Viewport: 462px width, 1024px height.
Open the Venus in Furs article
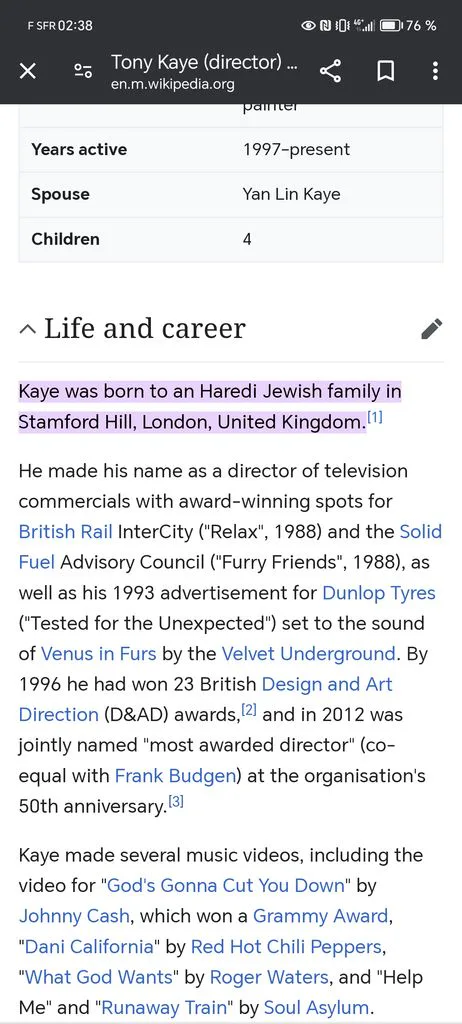[x=99, y=654]
